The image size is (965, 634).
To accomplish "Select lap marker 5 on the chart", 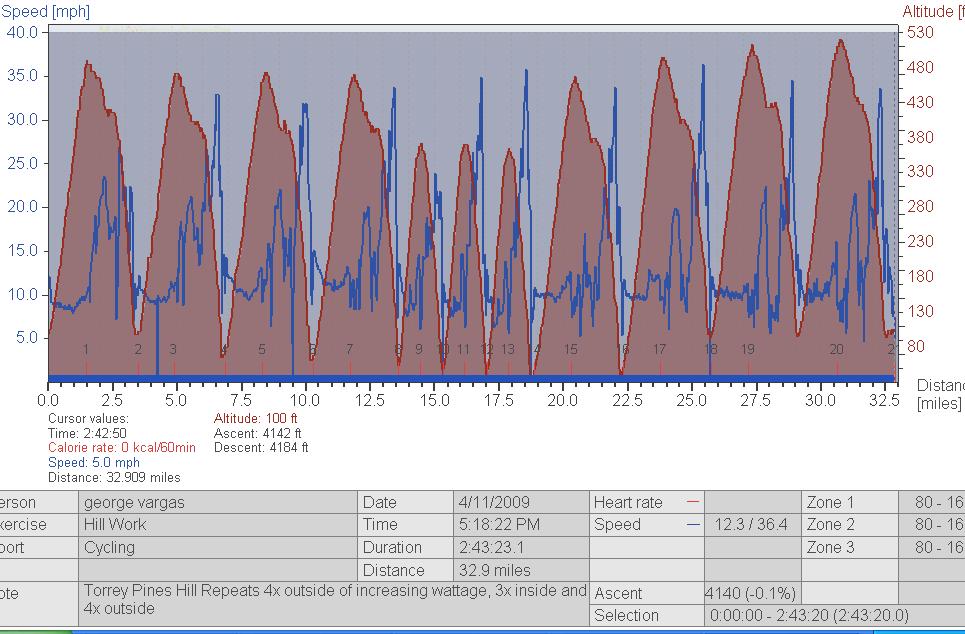I will pos(262,350).
